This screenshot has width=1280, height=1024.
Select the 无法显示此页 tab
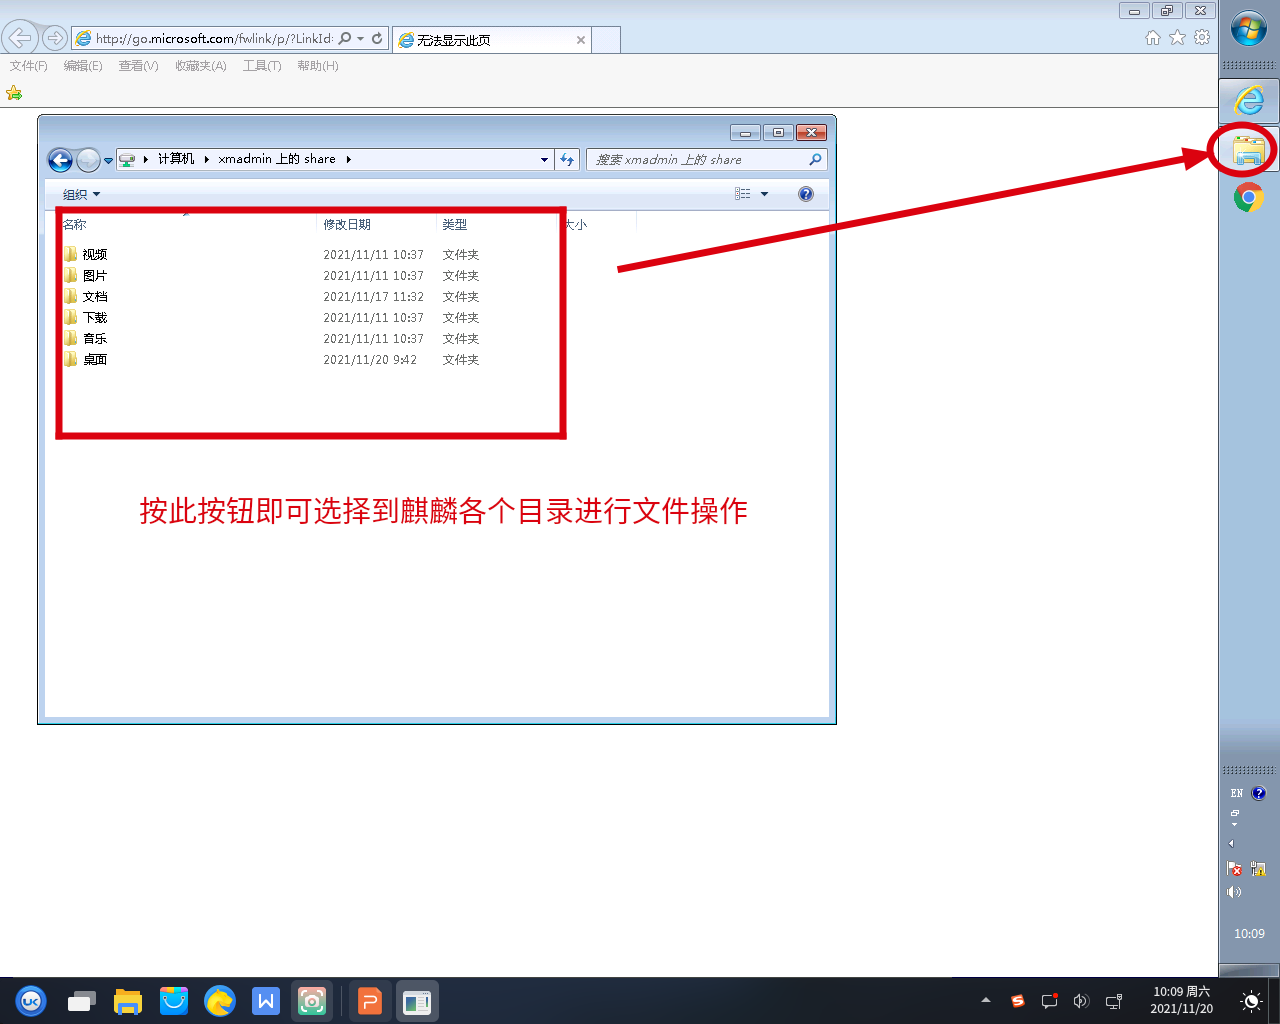(x=492, y=40)
